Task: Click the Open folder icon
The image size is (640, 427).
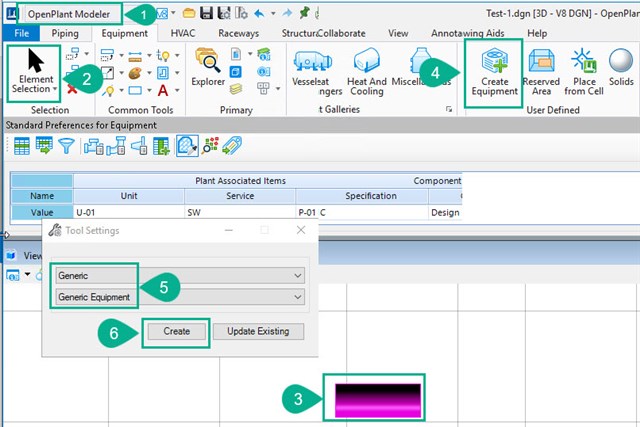Action: (x=189, y=13)
